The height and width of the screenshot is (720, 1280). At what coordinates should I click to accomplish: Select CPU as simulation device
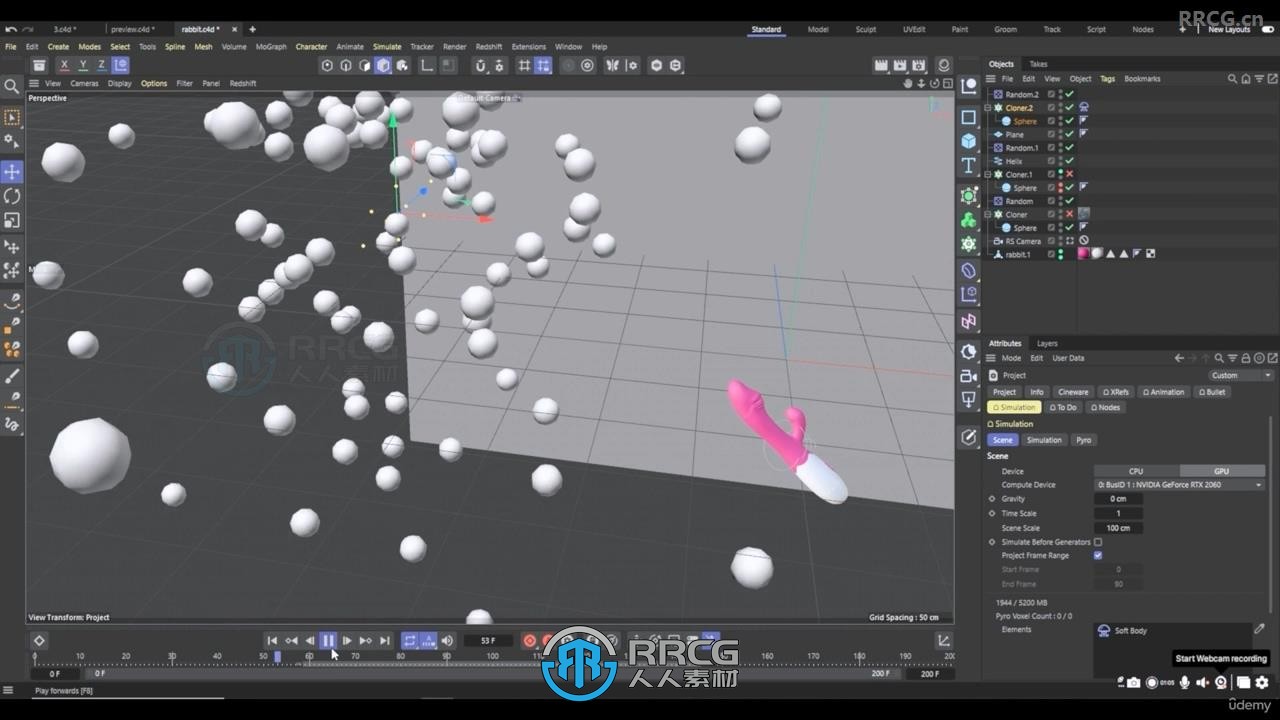1136,471
